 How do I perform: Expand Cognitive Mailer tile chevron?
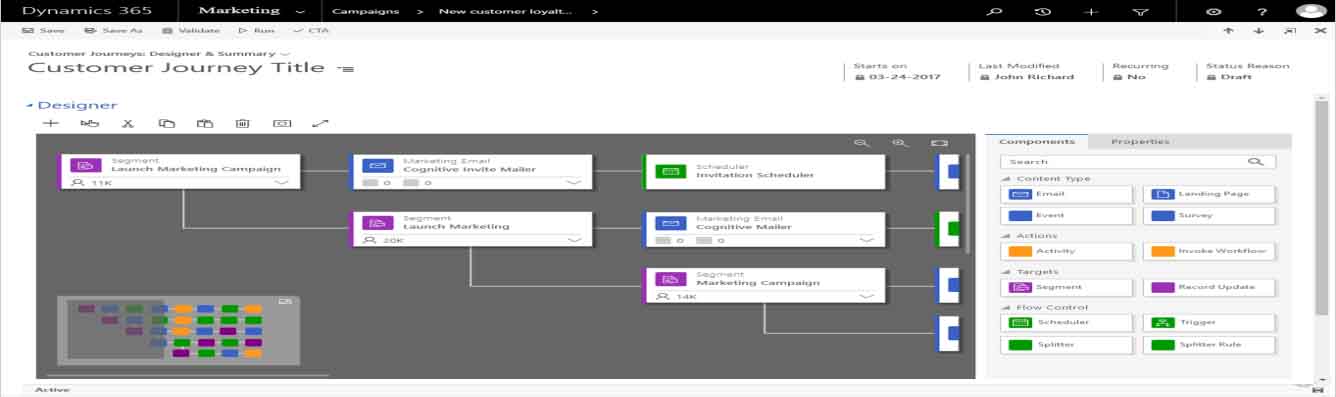866,240
